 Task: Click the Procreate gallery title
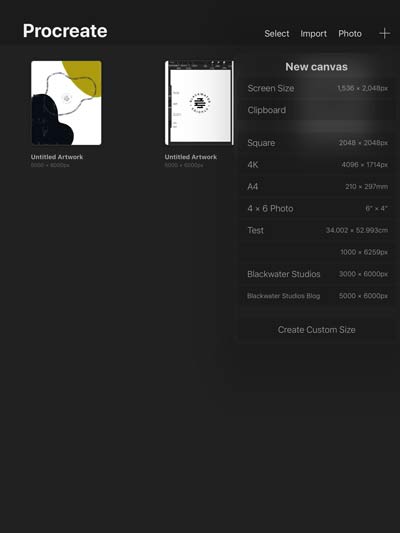coord(65,31)
